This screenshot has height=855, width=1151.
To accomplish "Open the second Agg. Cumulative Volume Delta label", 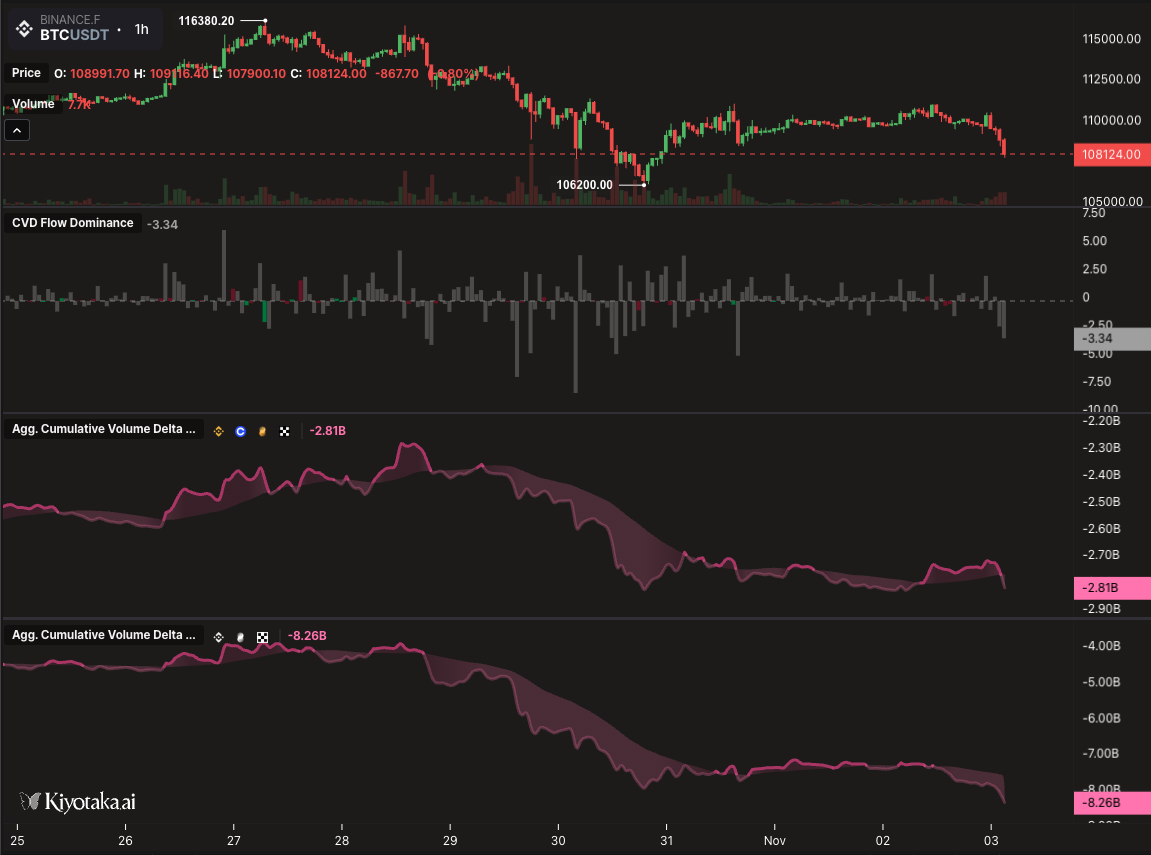I will coord(104,635).
